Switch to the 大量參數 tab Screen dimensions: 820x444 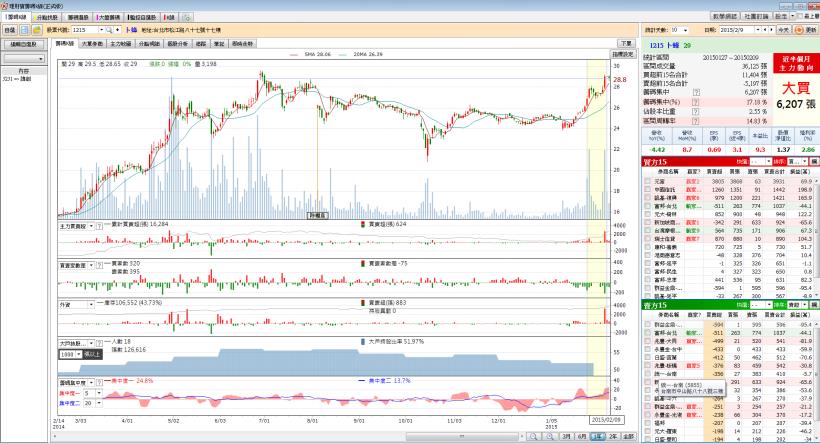(x=91, y=44)
